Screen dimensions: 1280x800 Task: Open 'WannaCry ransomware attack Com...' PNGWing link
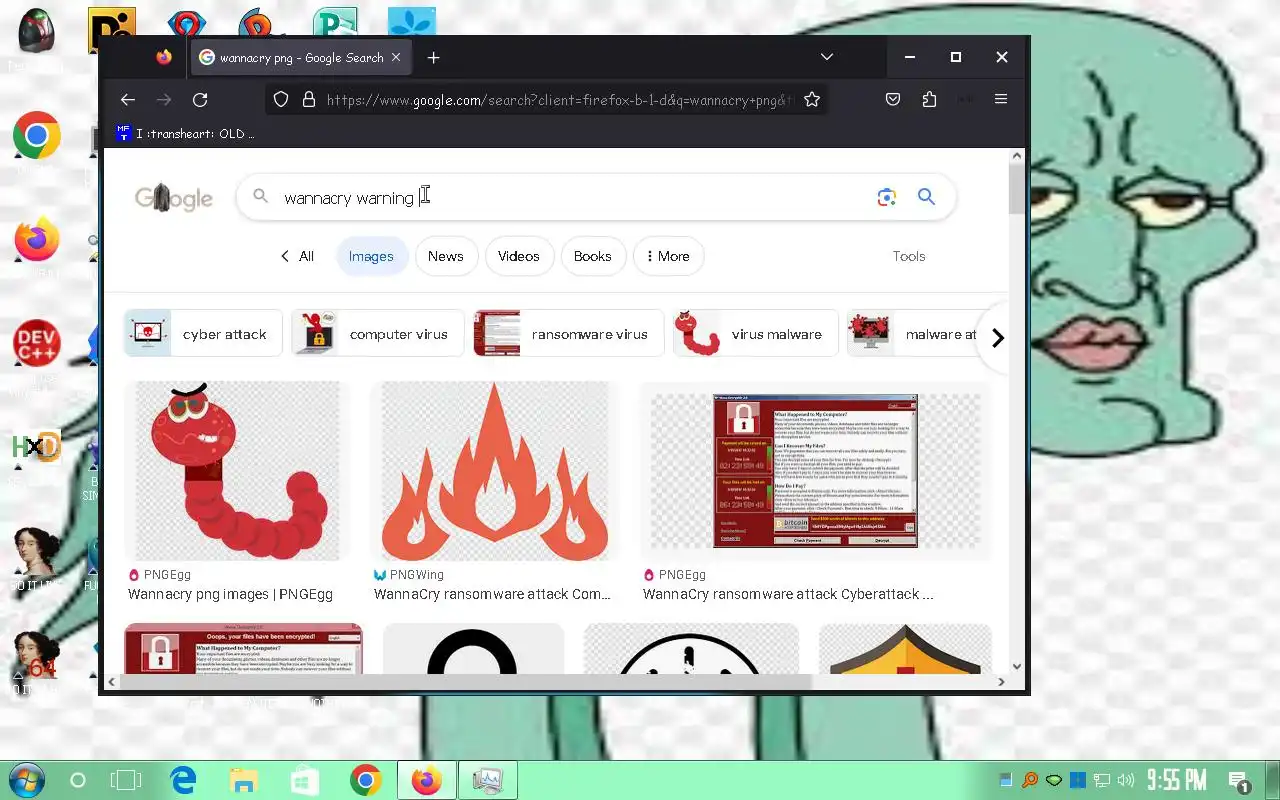(x=492, y=594)
